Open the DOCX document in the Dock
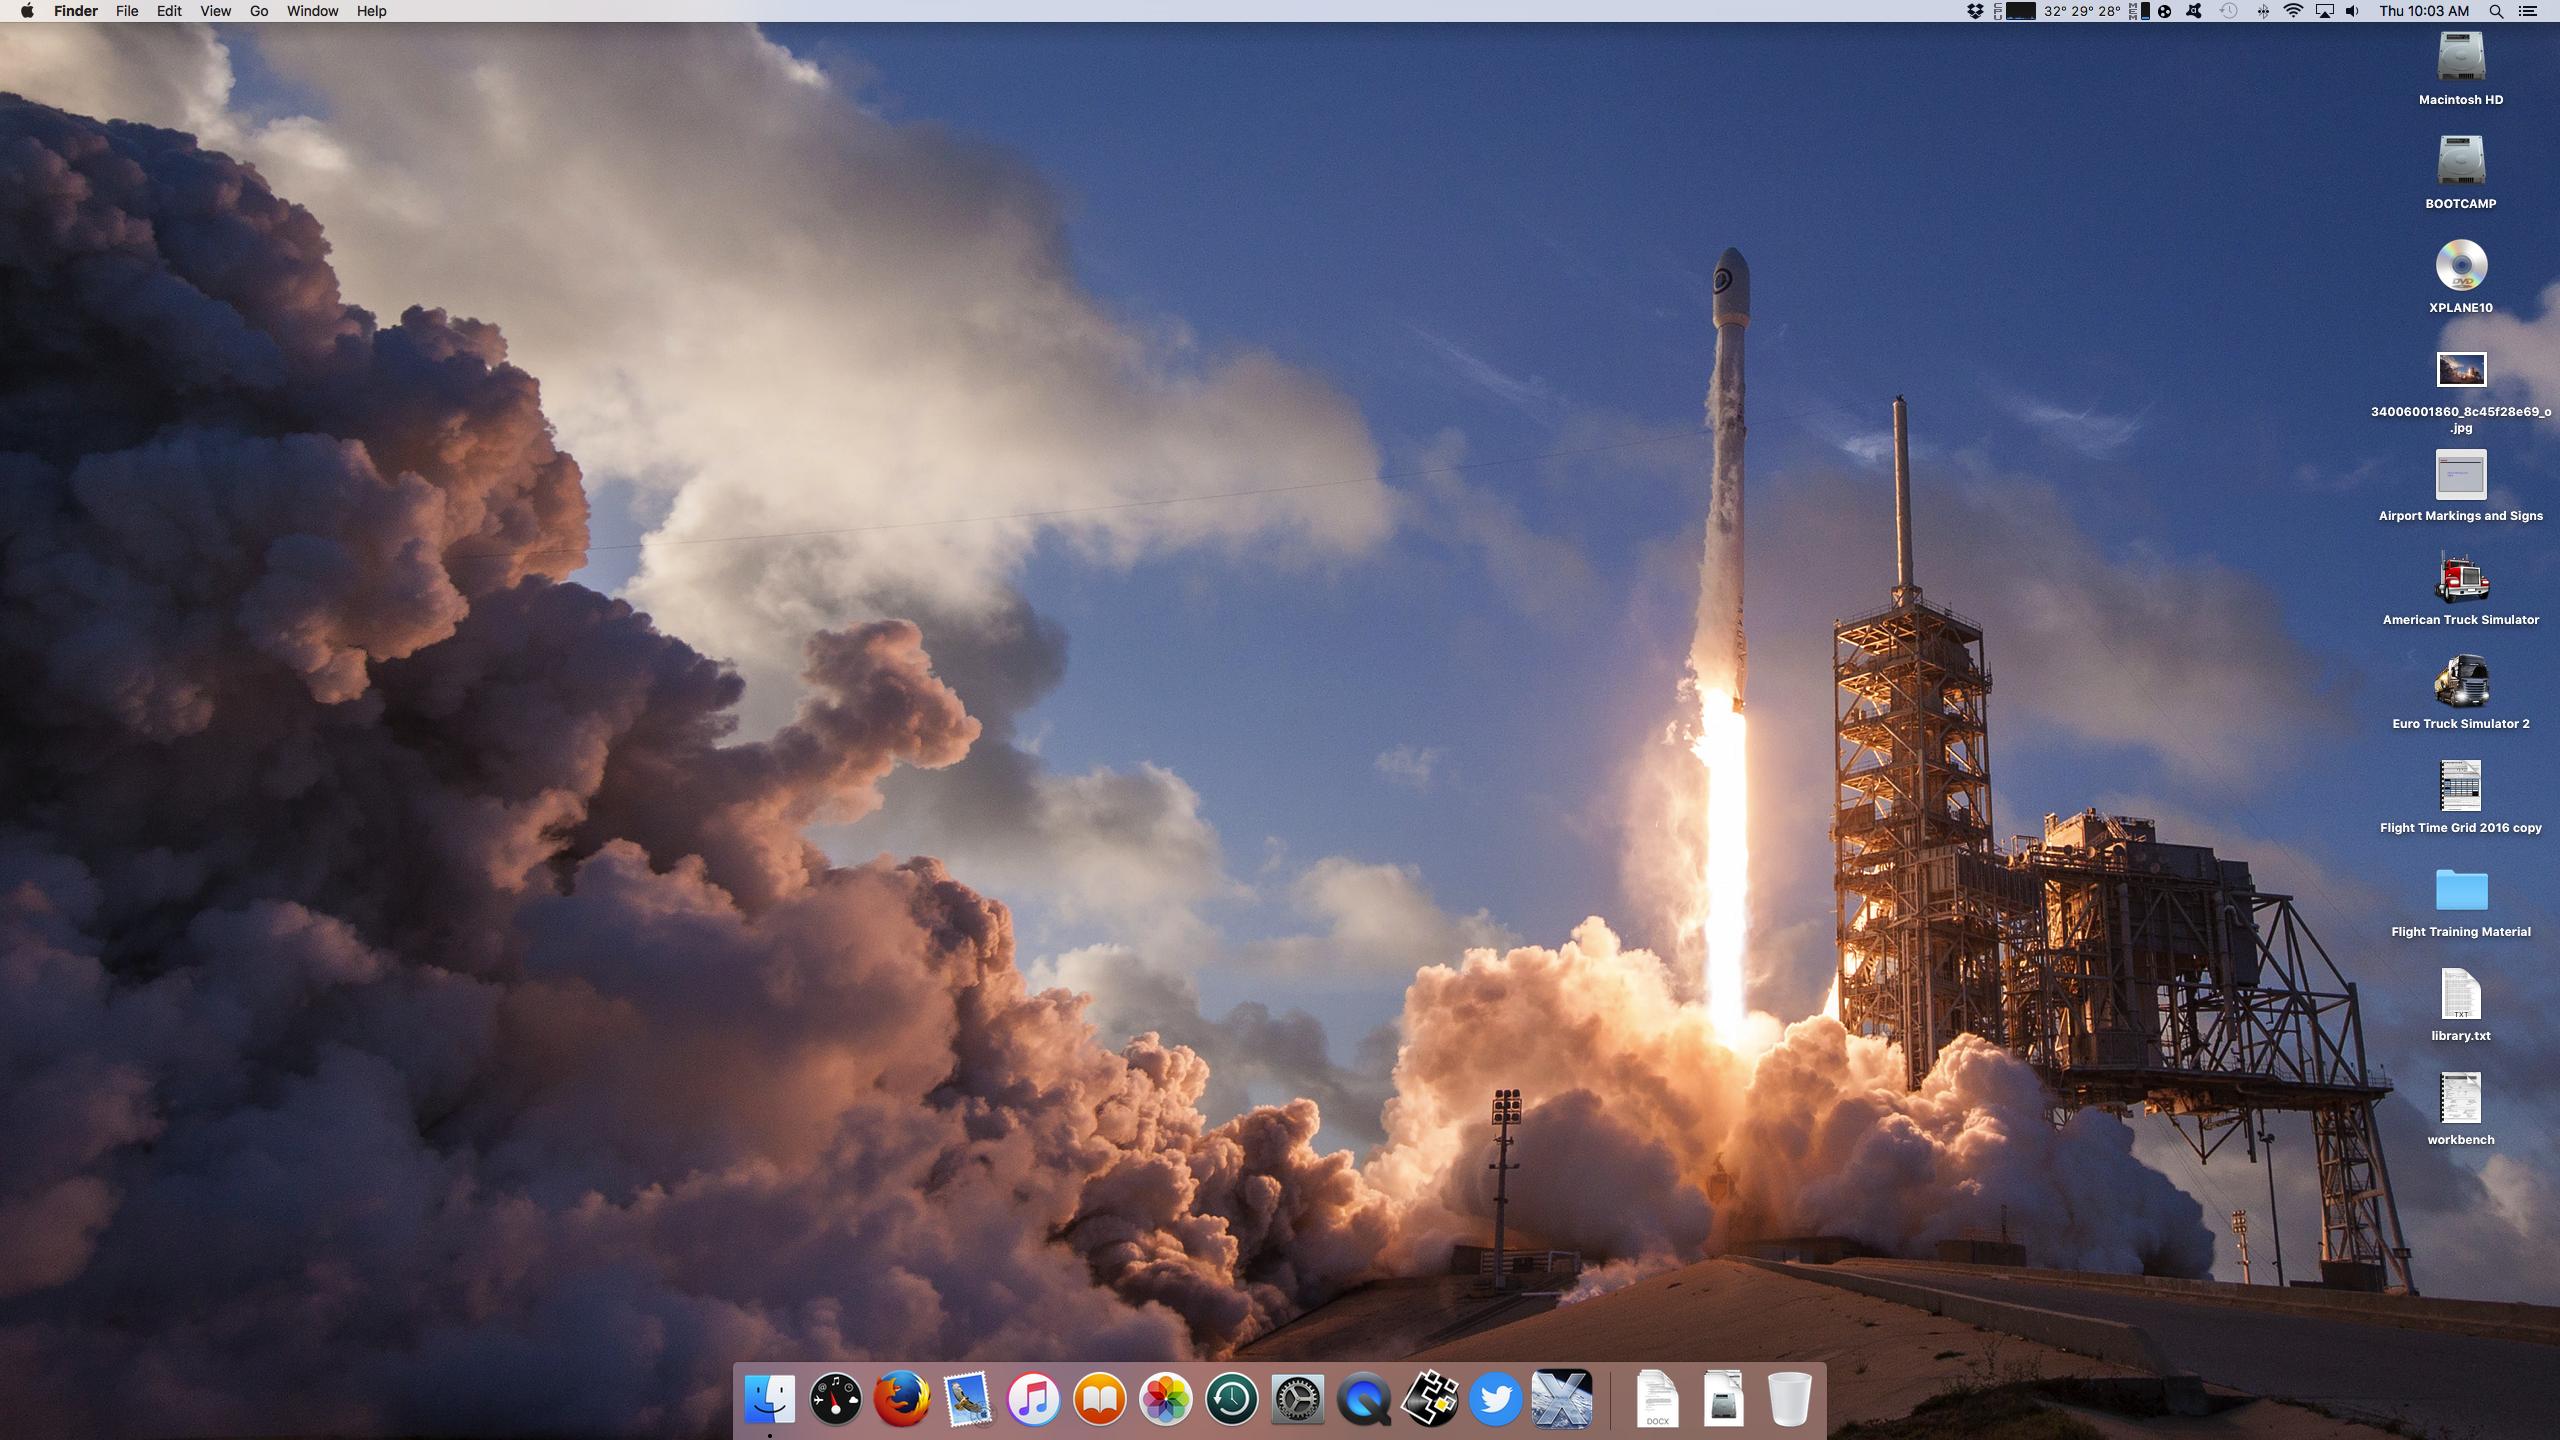This screenshot has height=1440, width=2560. tap(1657, 1398)
